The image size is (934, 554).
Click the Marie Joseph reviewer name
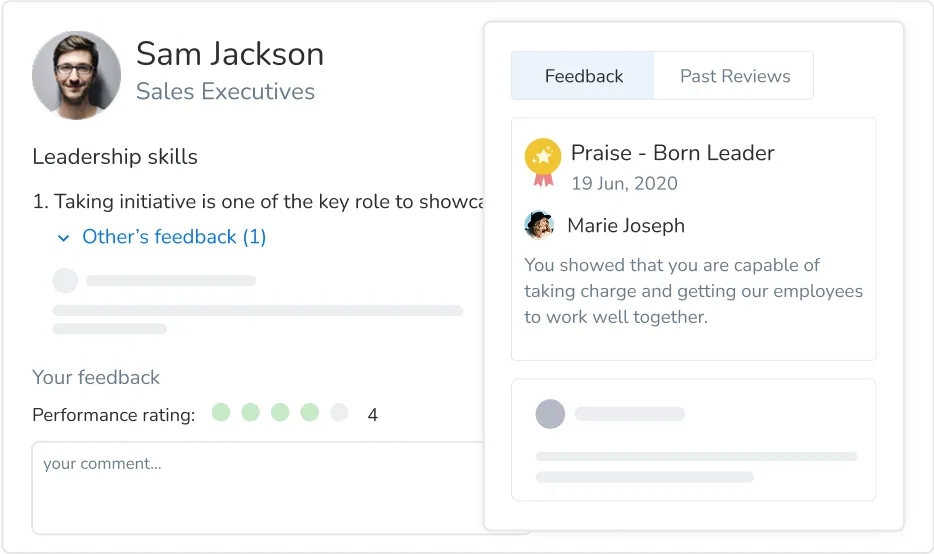click(626, 225)
